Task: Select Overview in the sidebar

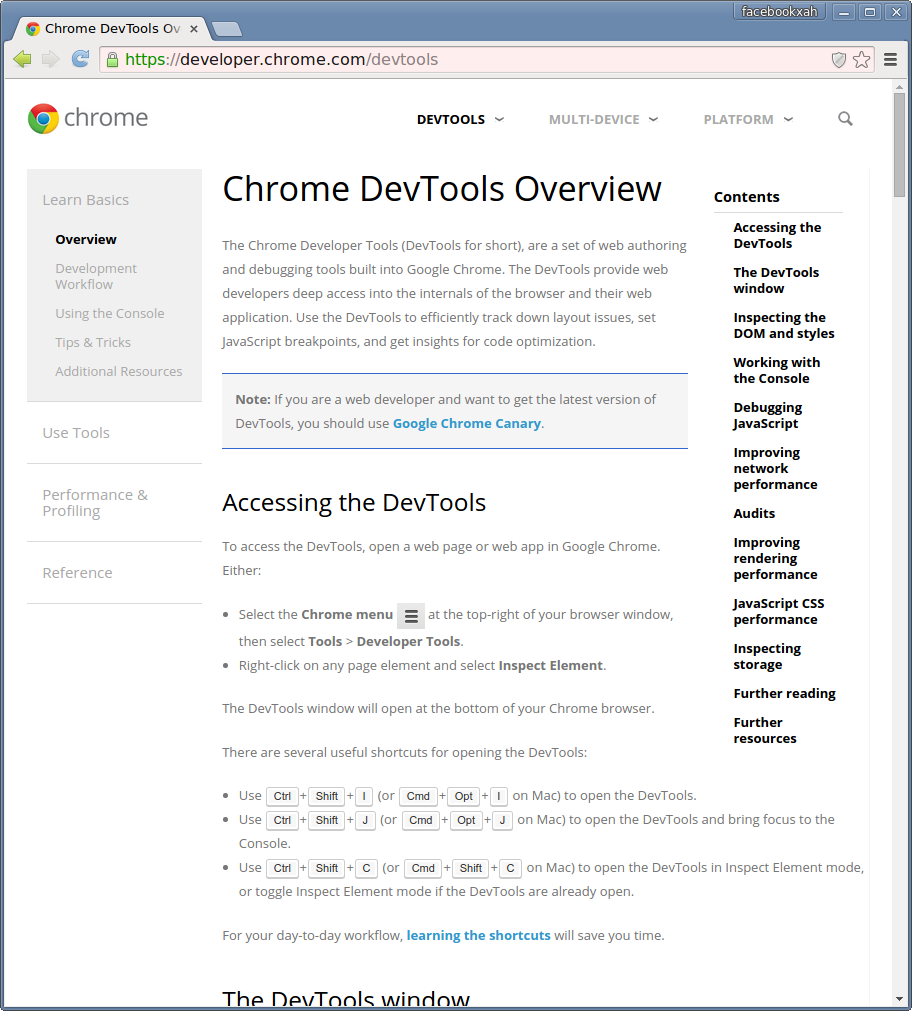Action: pyautogui.click(x=86, y=239)
